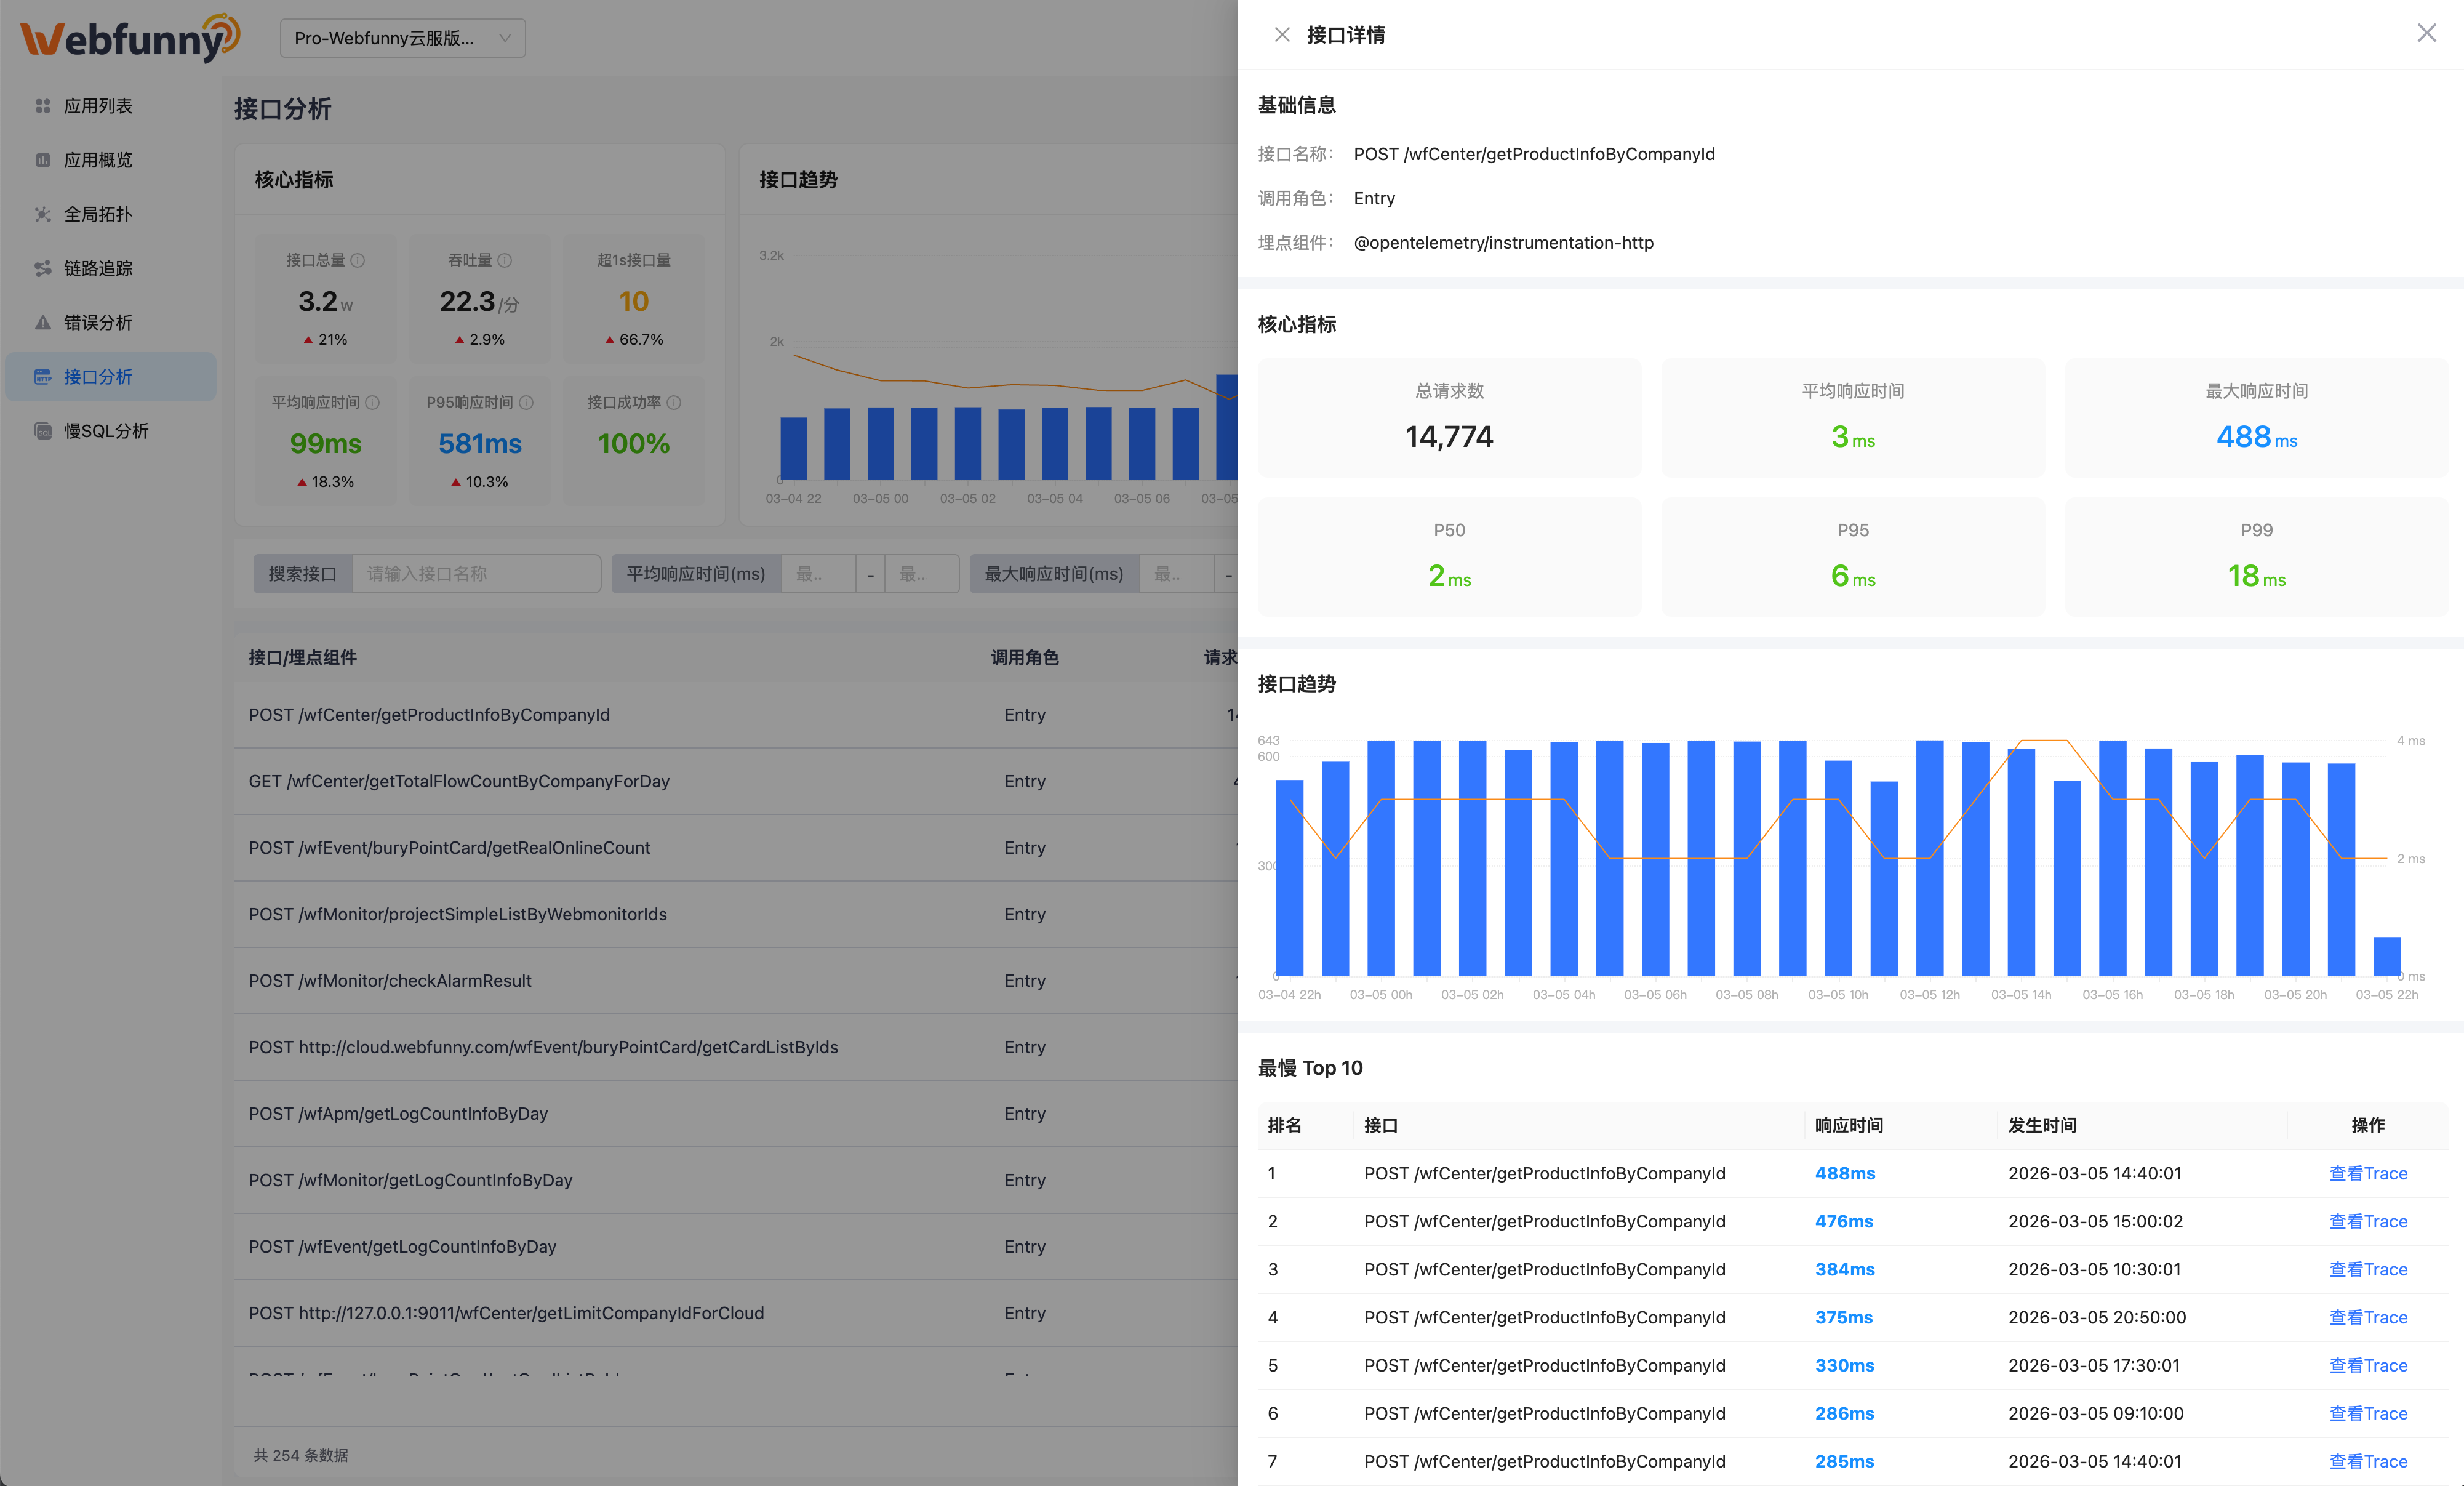Click info icon beside 接口成功率

pyautogui.click(x=674, y=402)
